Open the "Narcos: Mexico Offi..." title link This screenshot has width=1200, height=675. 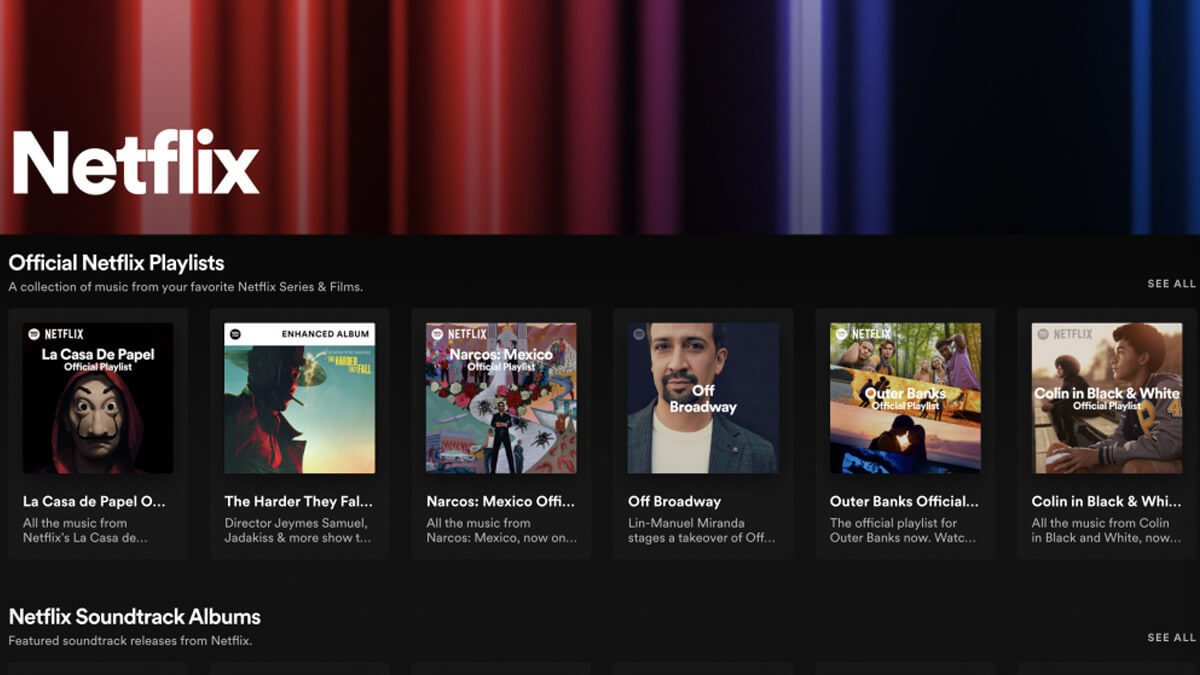(x=500, y=502)
